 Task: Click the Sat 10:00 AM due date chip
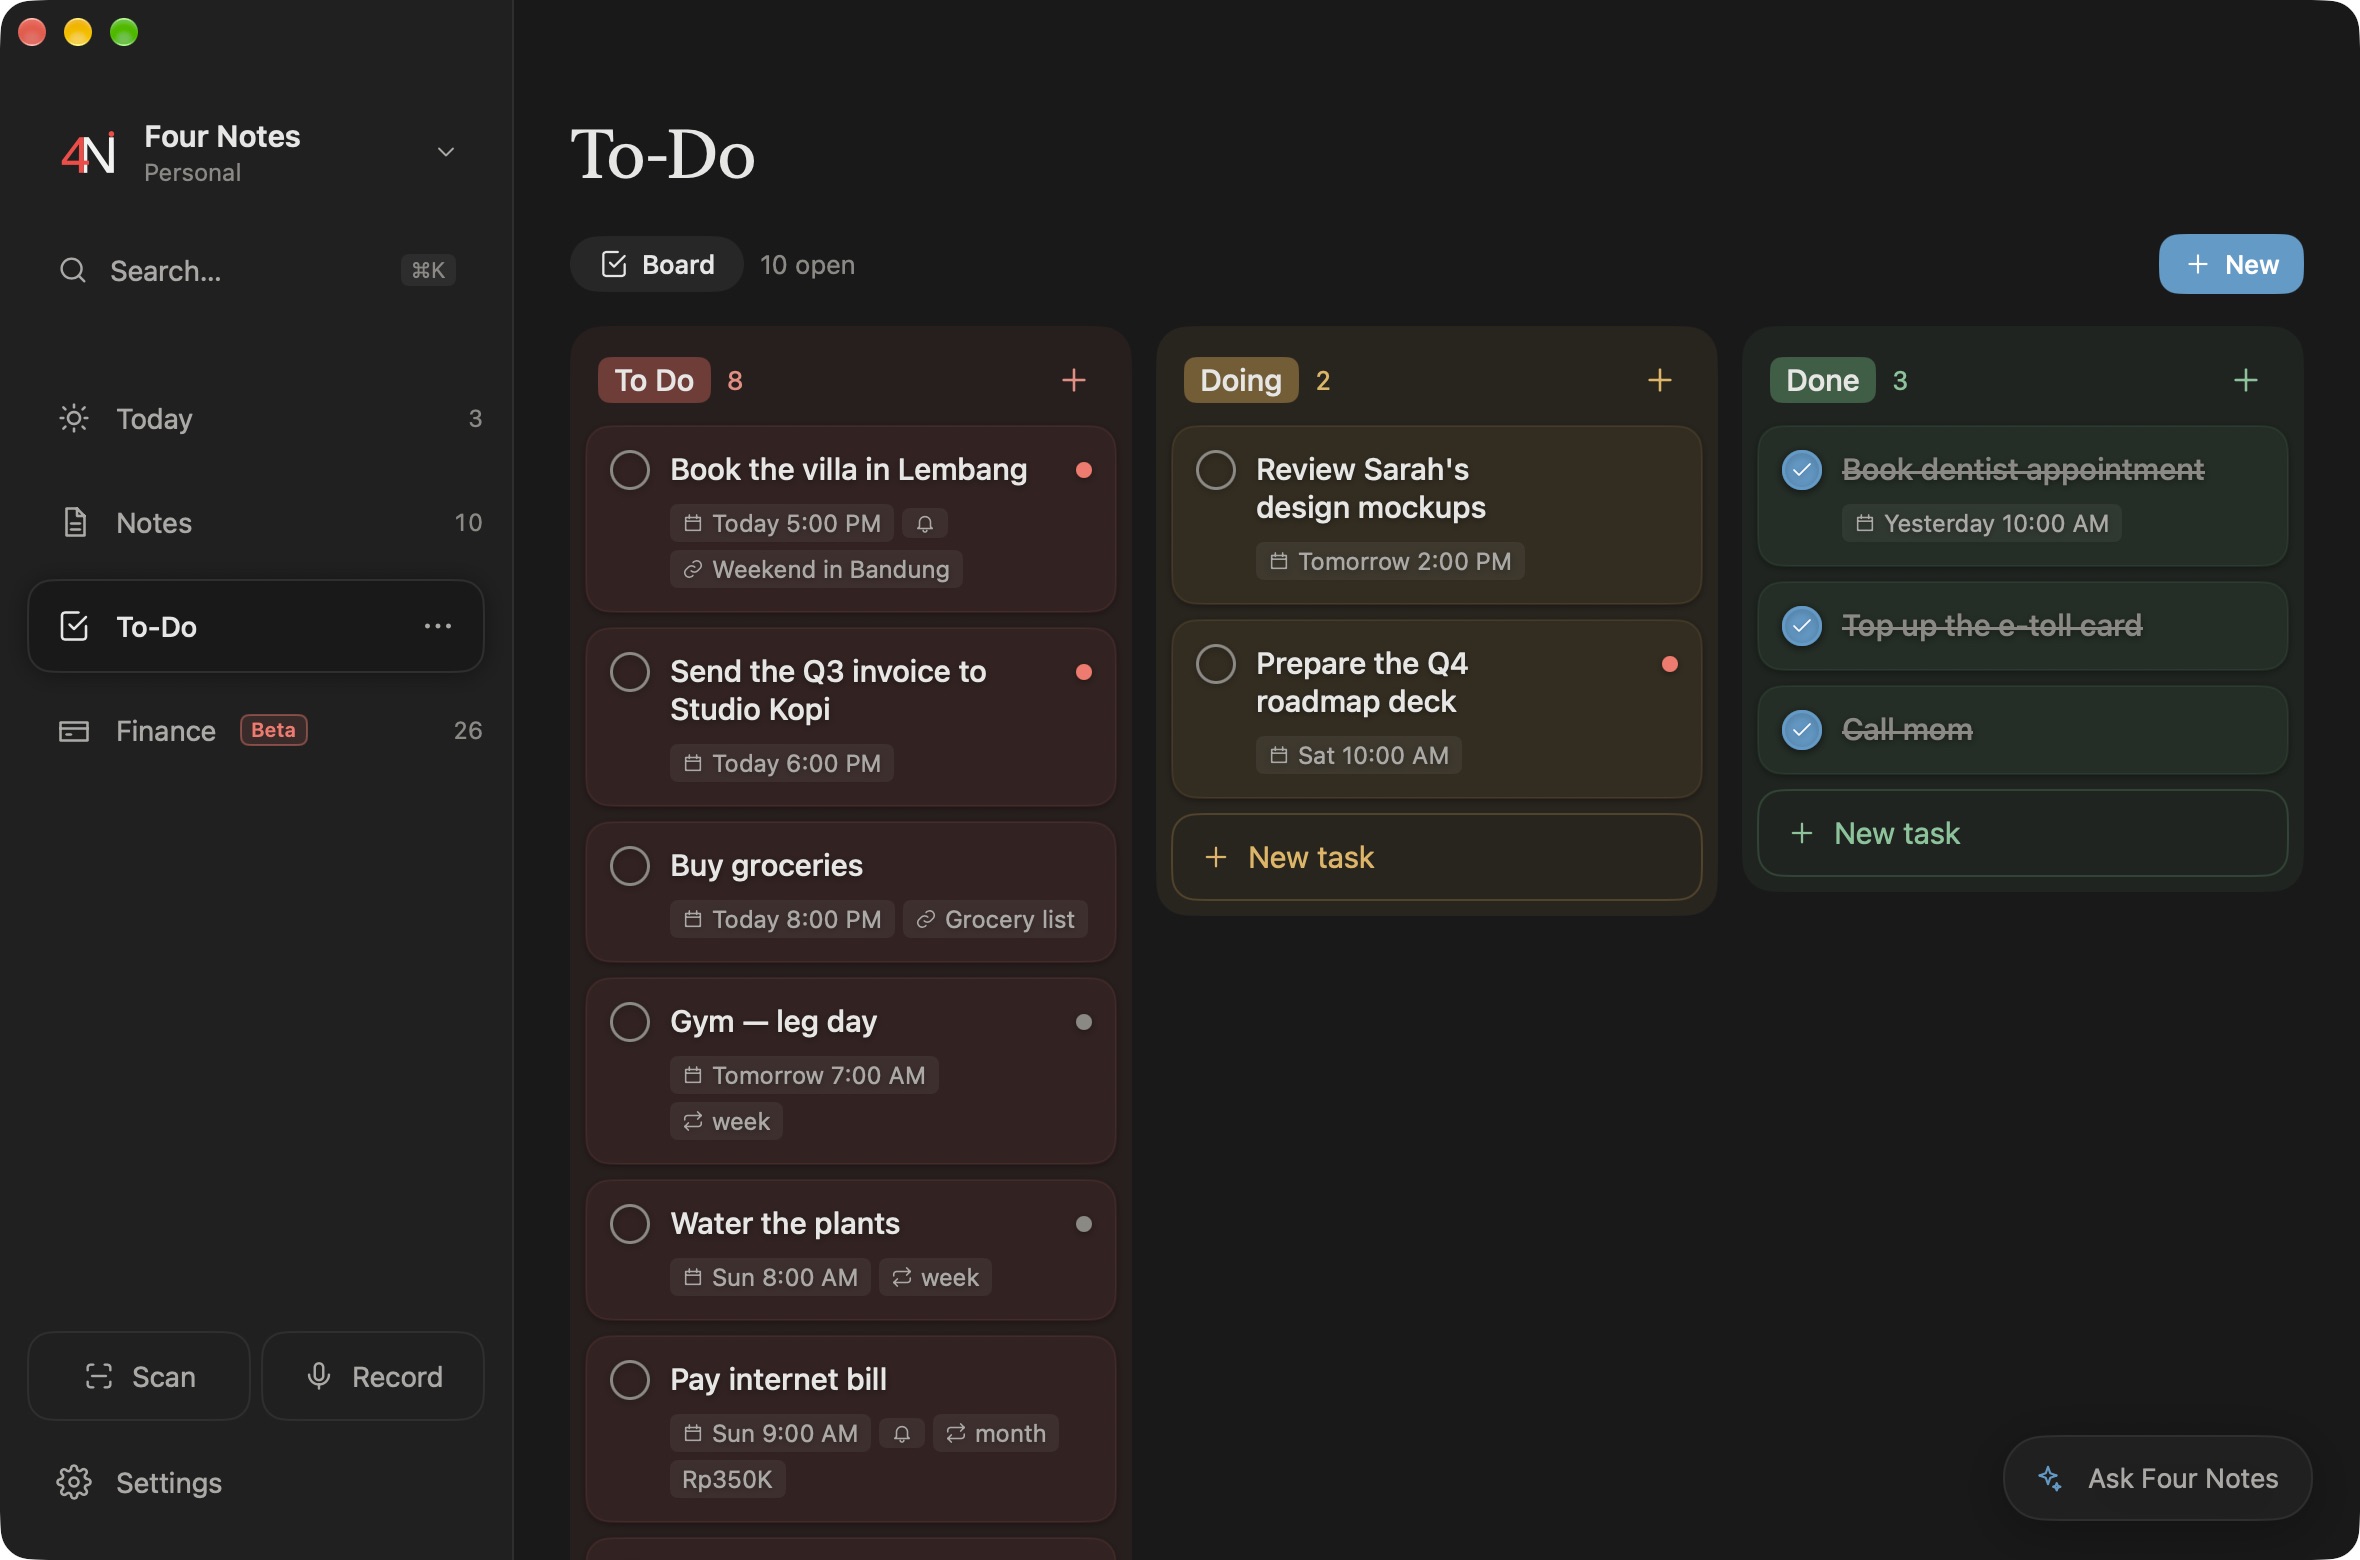1359,755
